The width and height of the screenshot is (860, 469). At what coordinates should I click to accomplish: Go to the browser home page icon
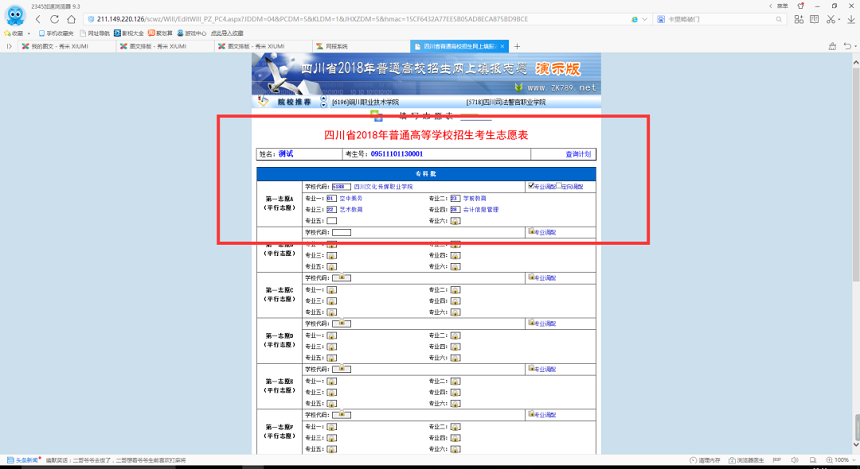(x=71, y=19)
